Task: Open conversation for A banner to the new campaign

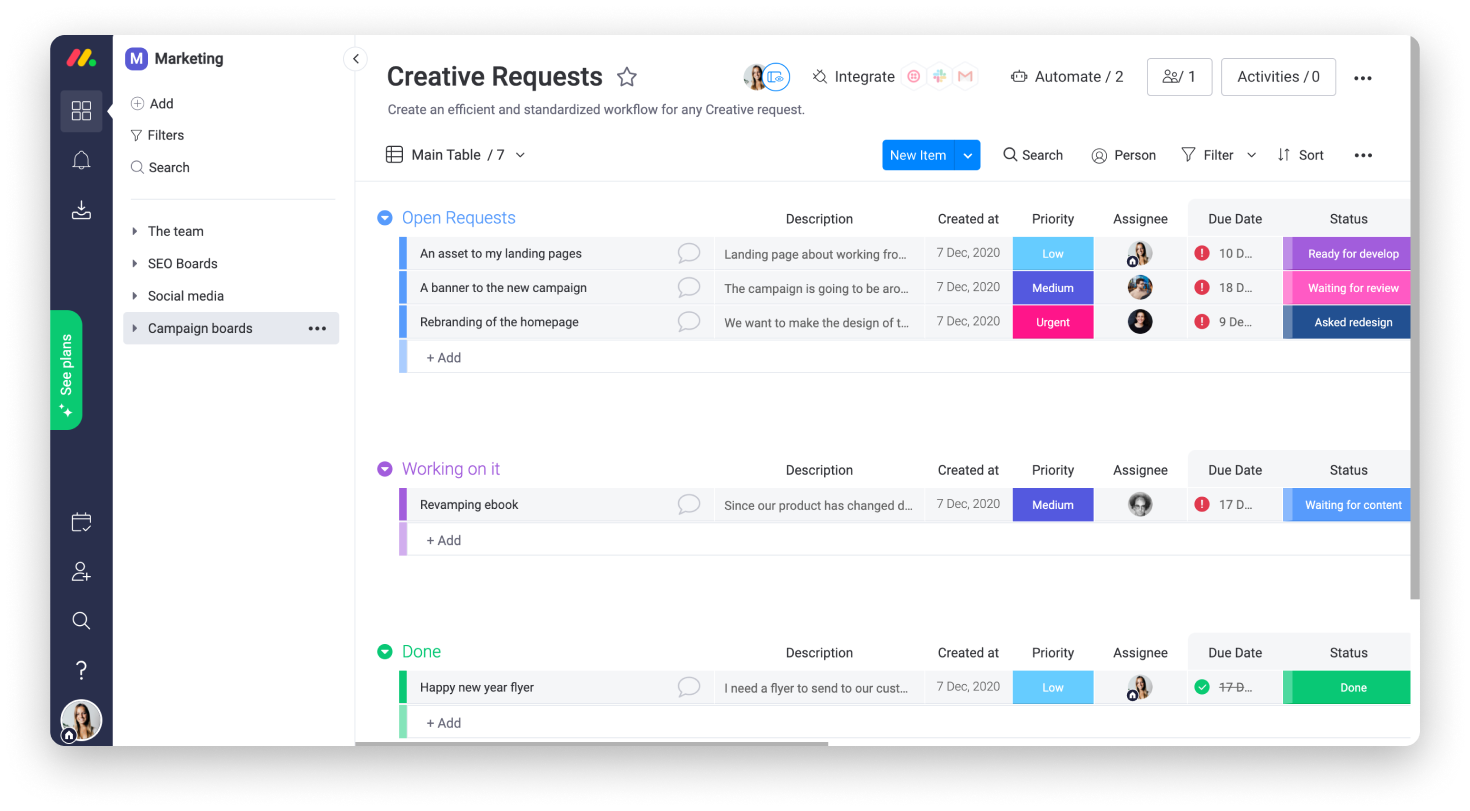Action: [x=689, y=288]
